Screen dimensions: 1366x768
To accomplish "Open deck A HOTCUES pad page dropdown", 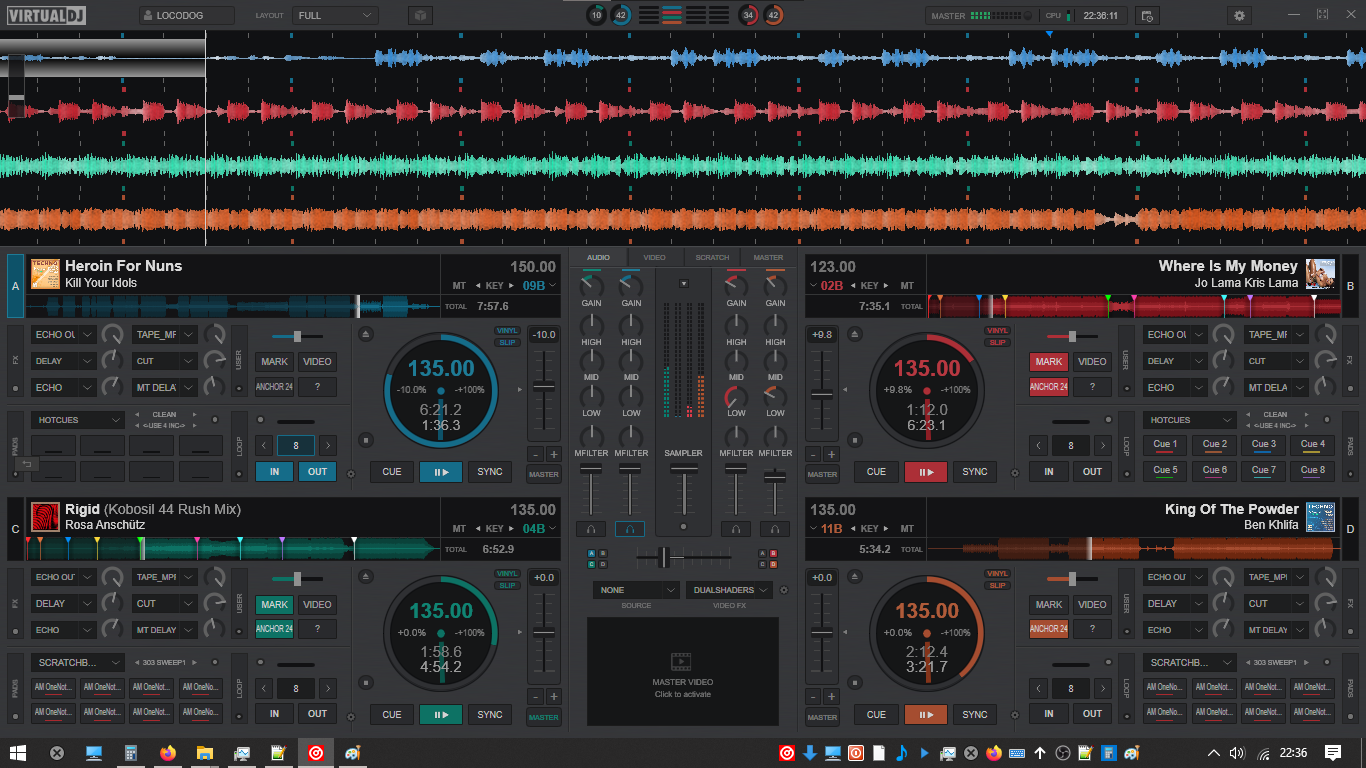I will click(x=77, y=420).
